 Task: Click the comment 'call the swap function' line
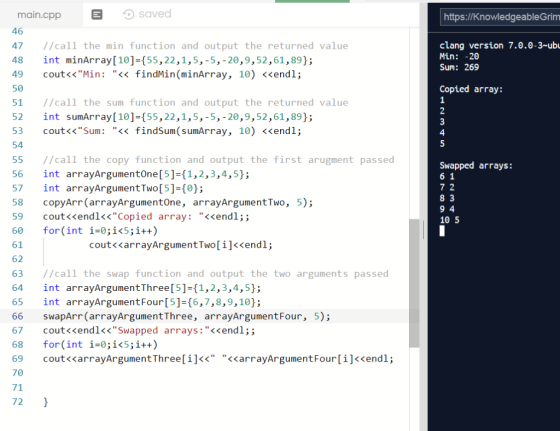coord(216,274)
